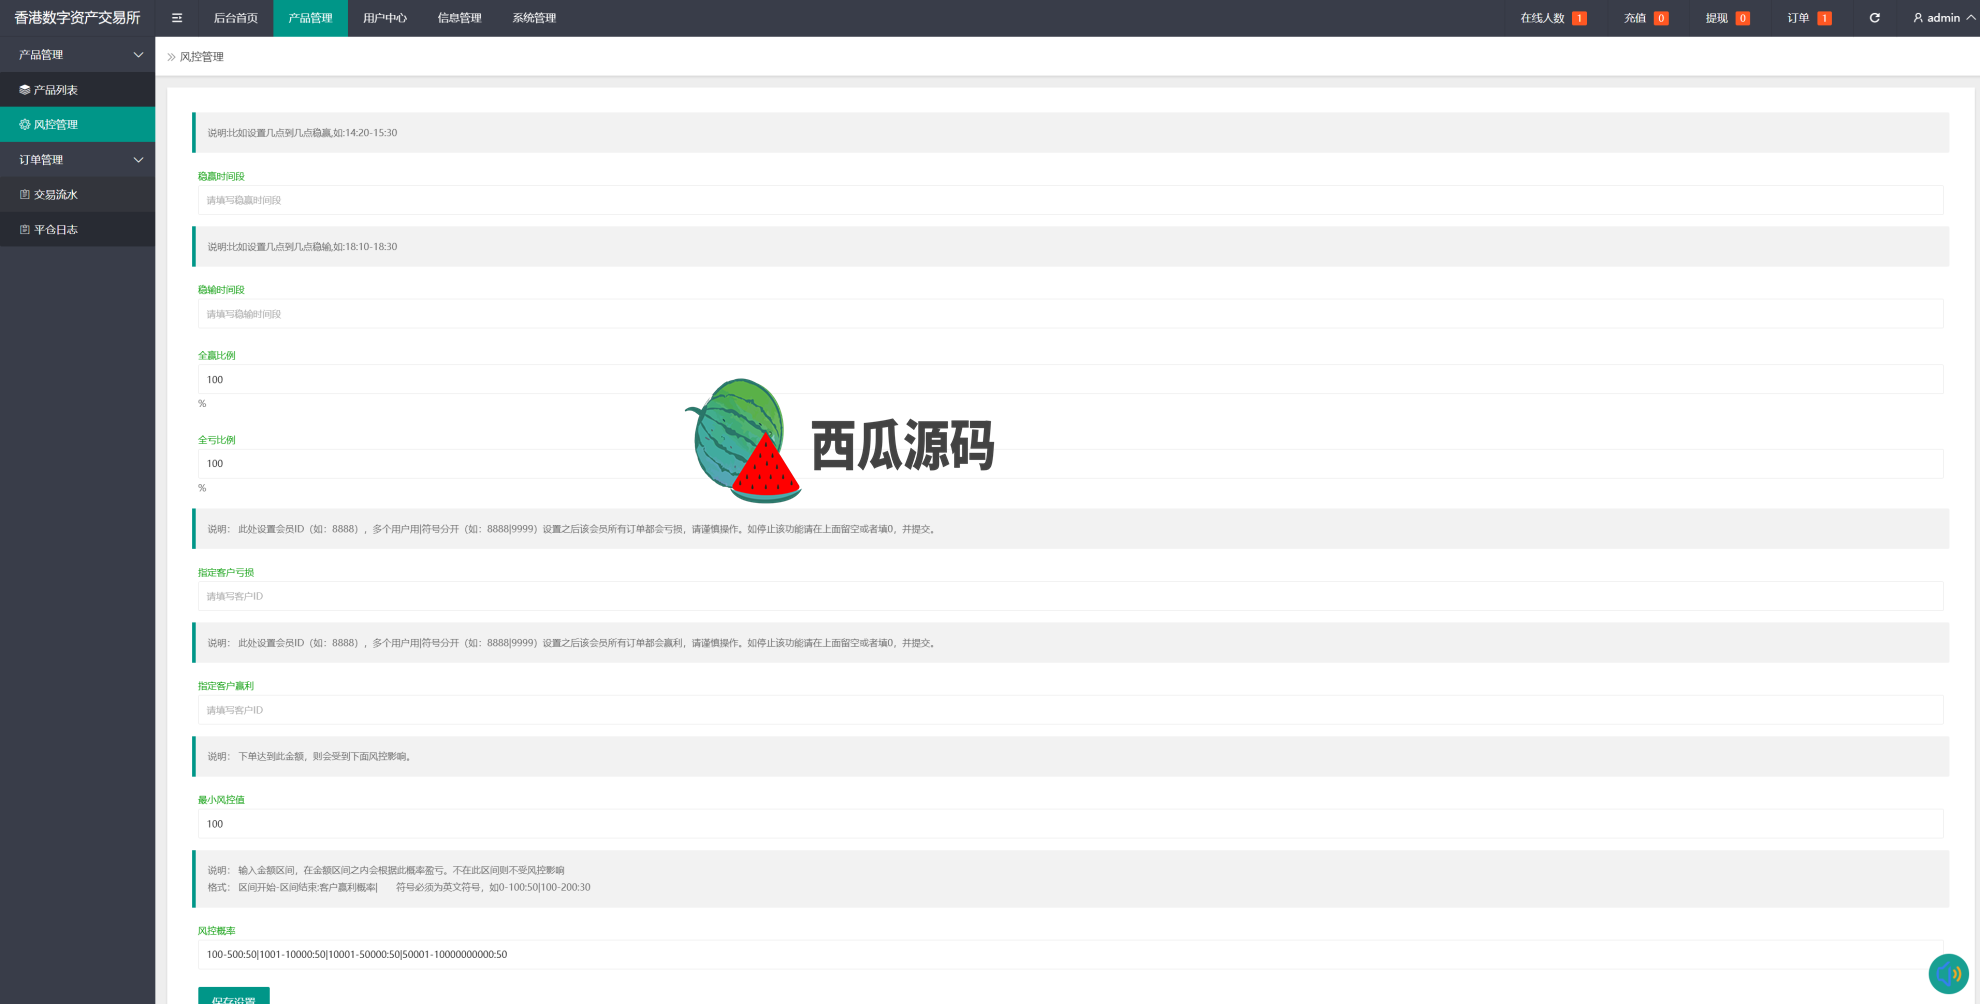This screenshot has width=1980, height=1004.
Task: Open the 信息管理 top menu
Action: pyautogui.click(x=459, y=18)
